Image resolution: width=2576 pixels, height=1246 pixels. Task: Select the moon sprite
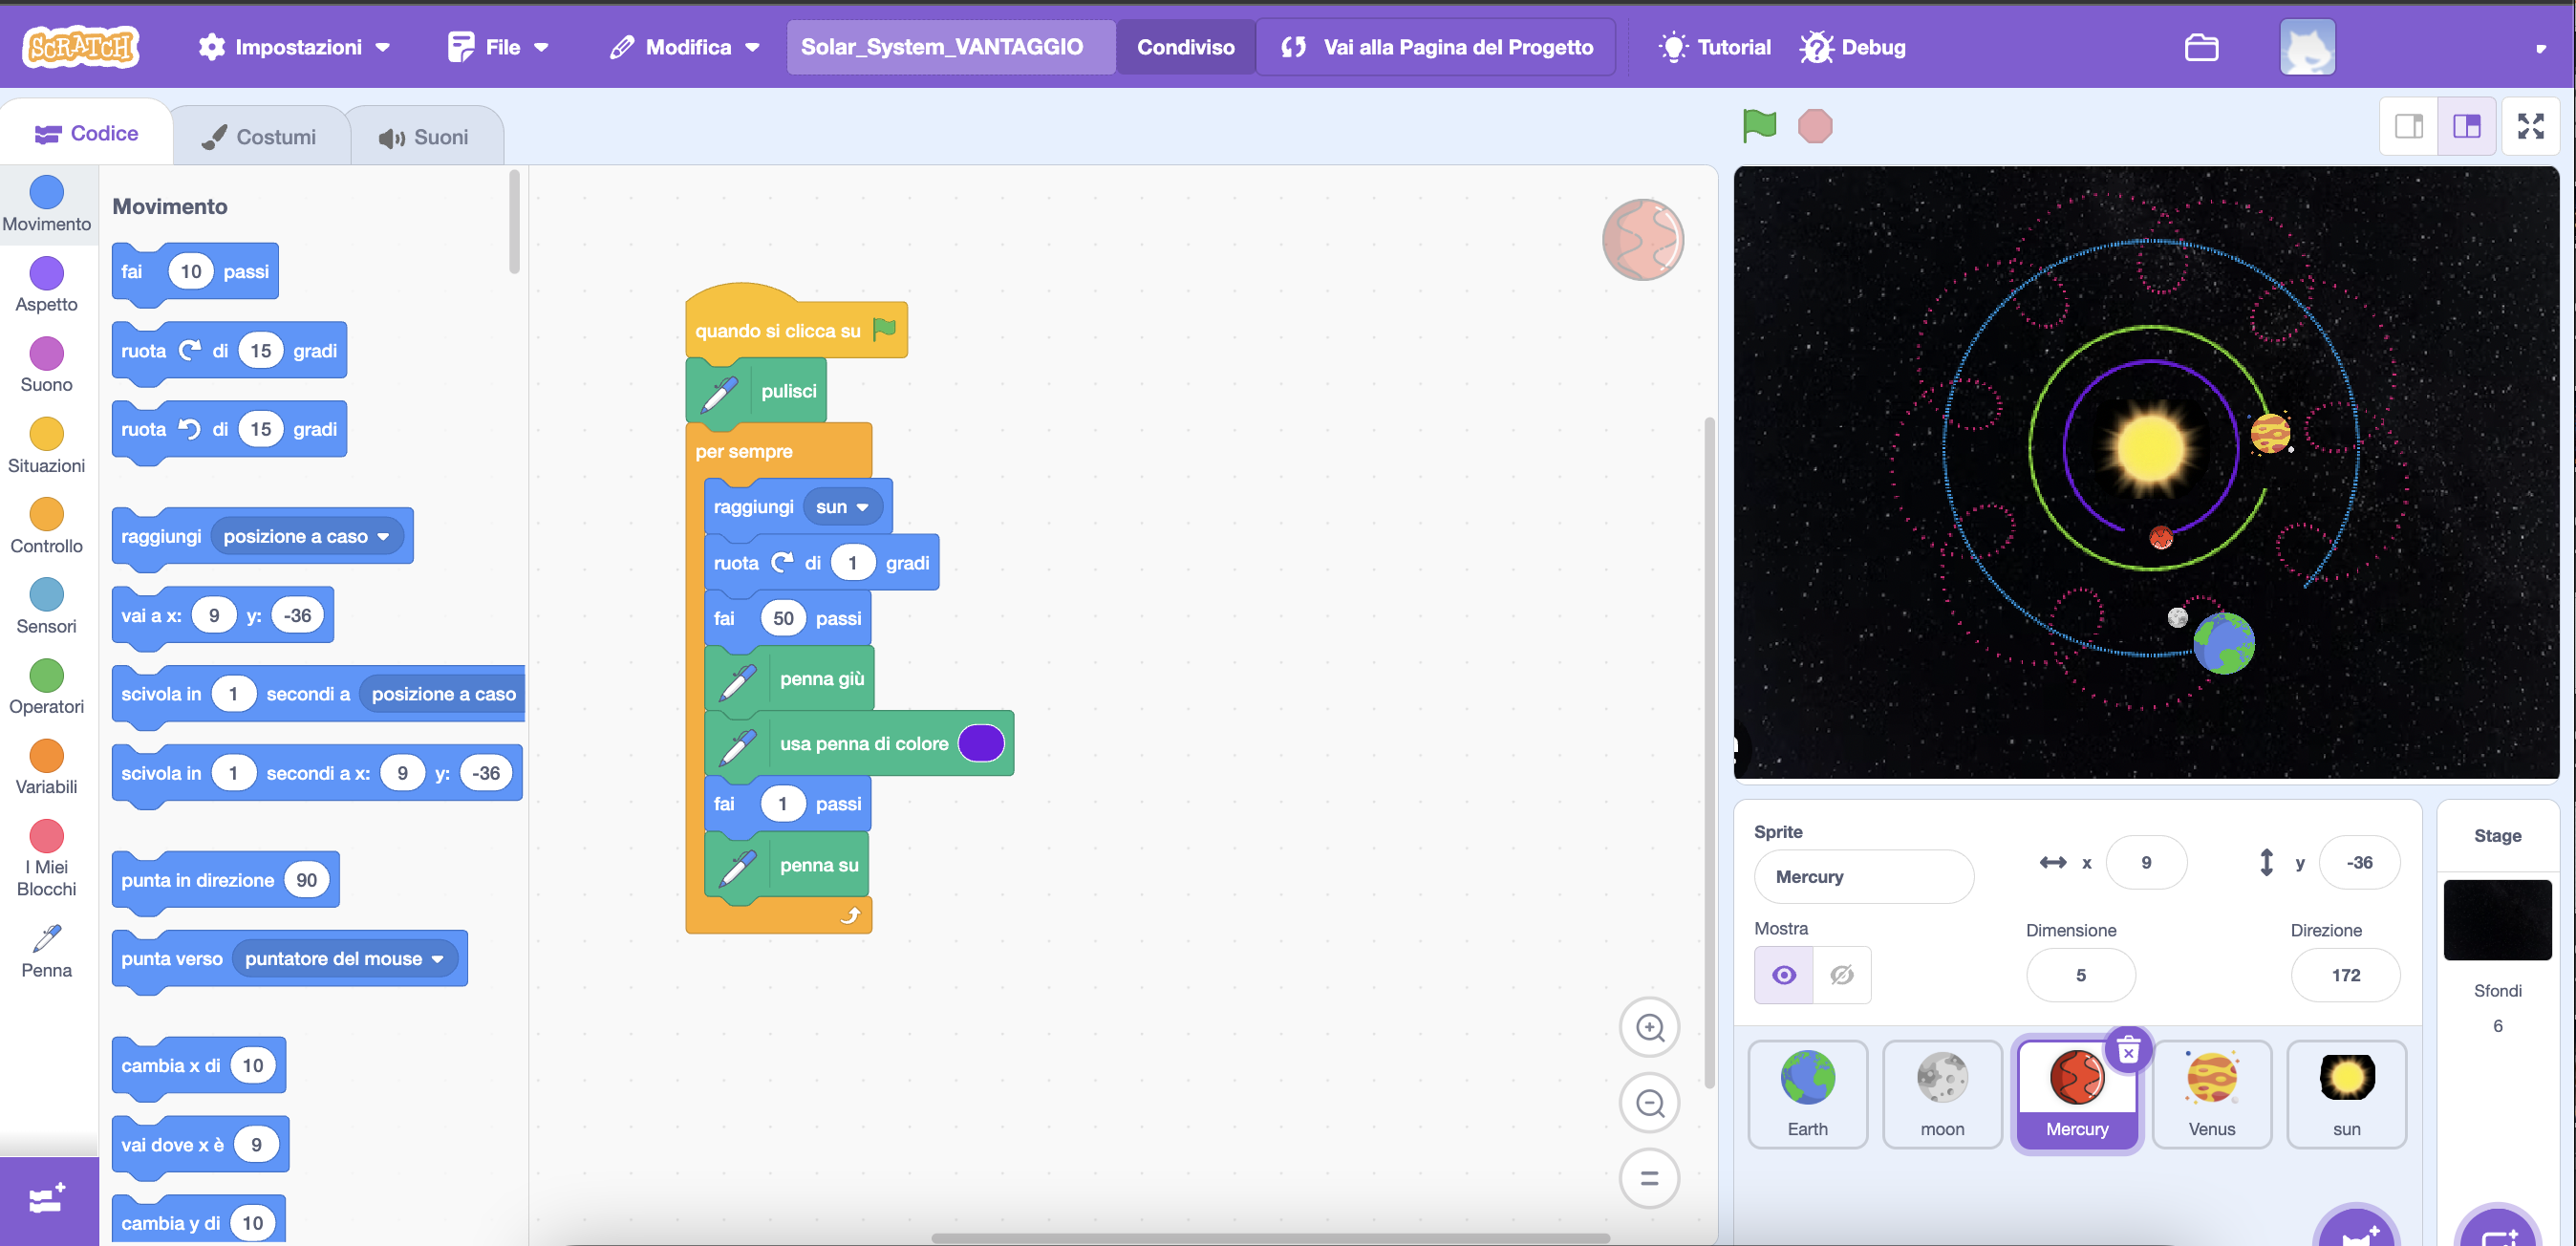coord(1942,1094)
